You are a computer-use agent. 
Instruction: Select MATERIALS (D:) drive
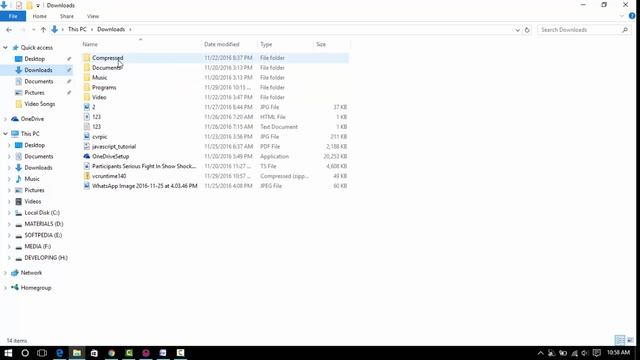click(x=44, y=224)
